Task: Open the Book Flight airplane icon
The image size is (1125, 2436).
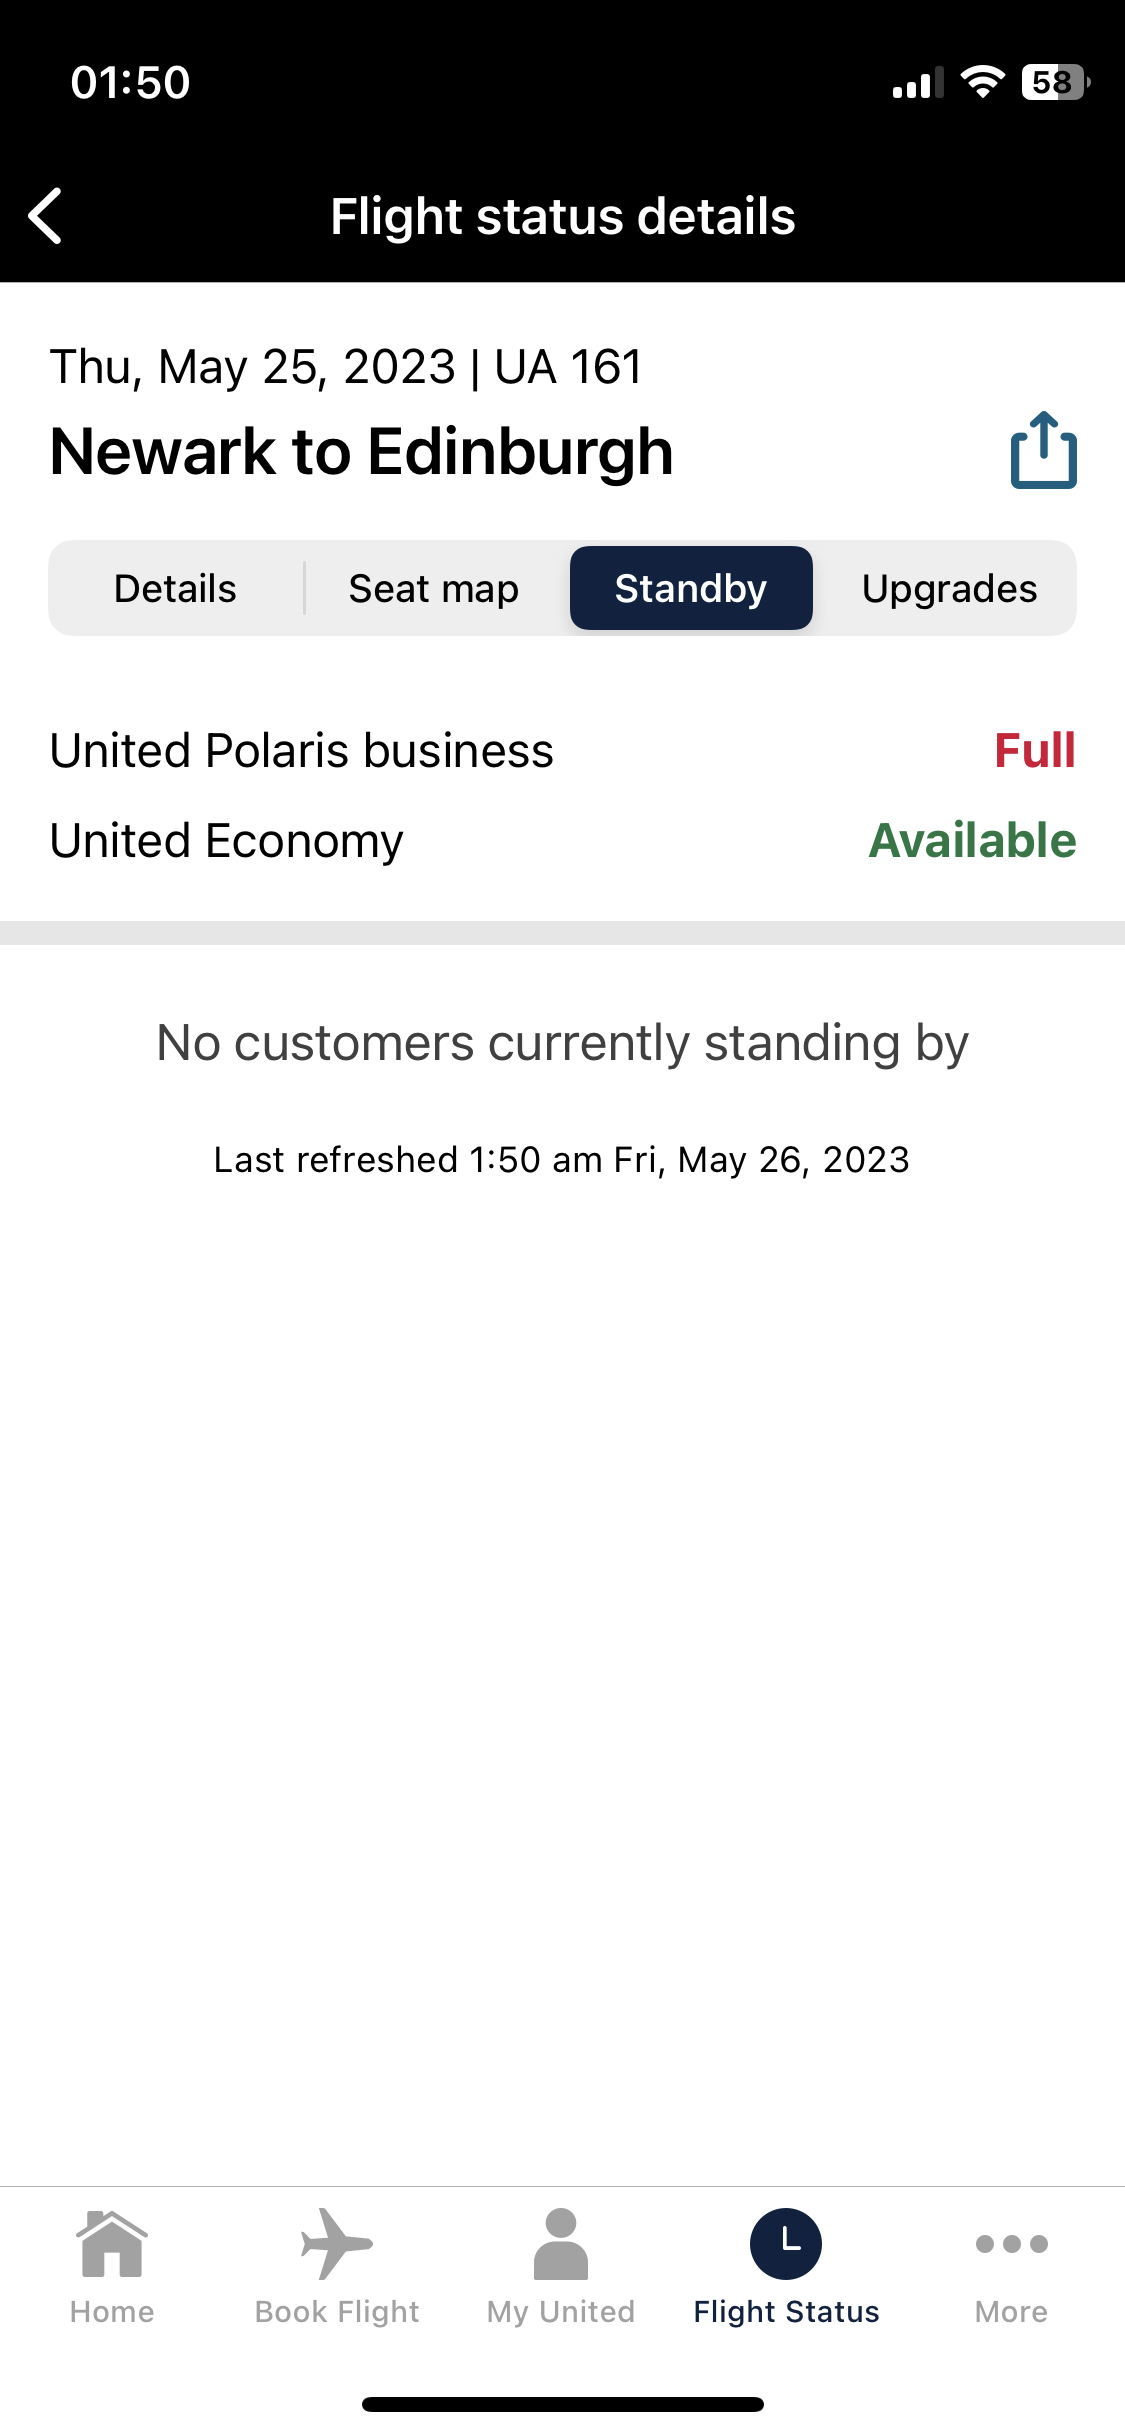Action: pos(337,2243)
